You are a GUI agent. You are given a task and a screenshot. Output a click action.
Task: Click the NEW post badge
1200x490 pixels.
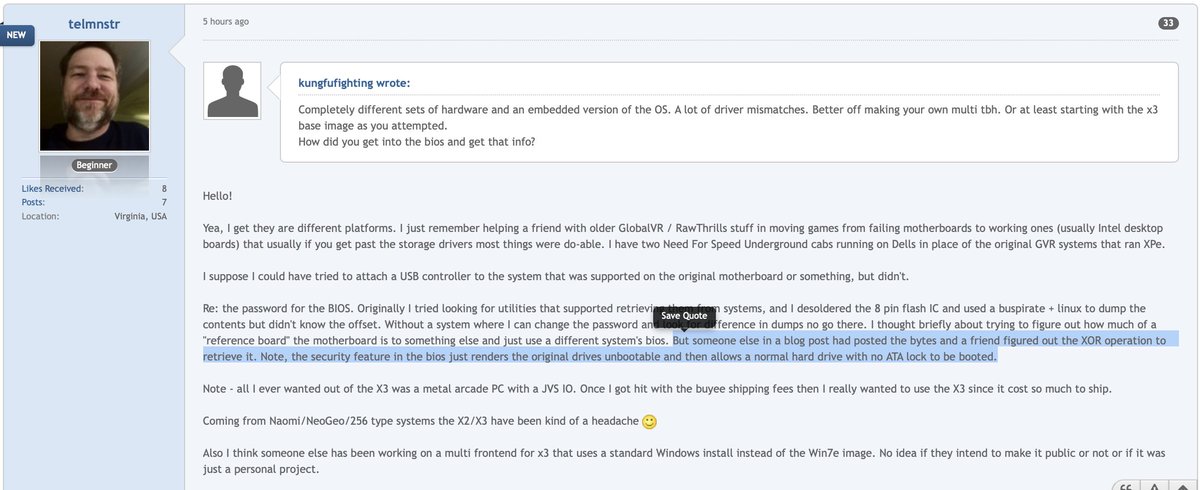17,34
